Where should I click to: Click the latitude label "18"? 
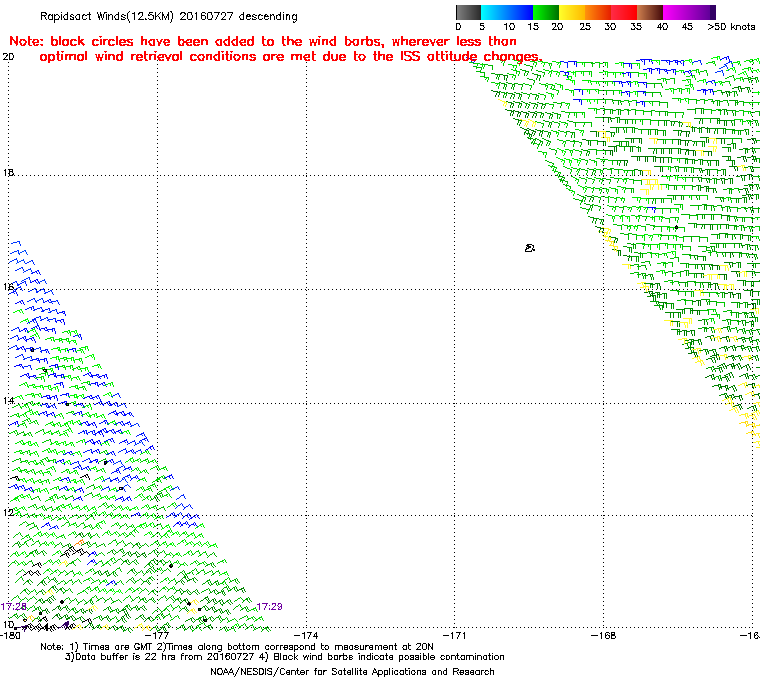pos(8,173)
